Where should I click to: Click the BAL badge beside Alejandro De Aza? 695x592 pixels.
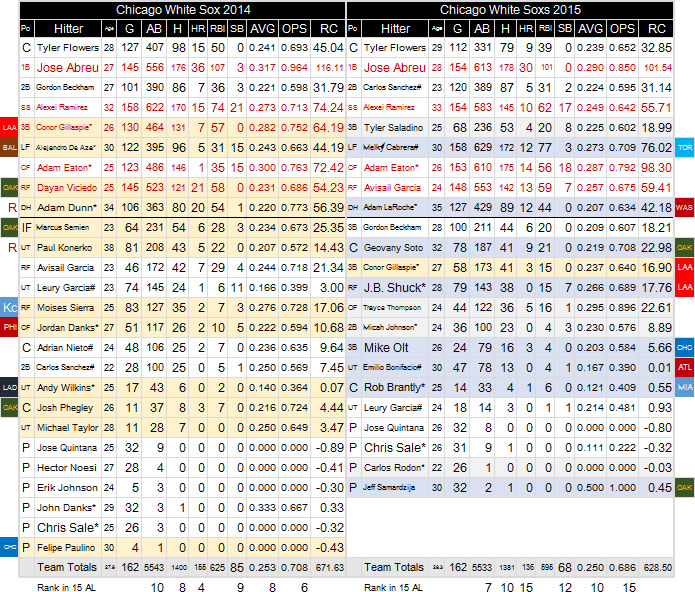point(9,148)
